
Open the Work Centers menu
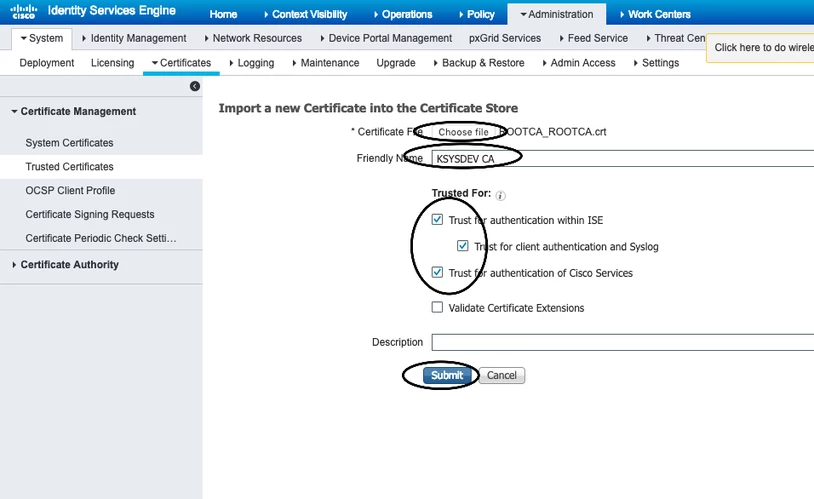tap(655, 14)
